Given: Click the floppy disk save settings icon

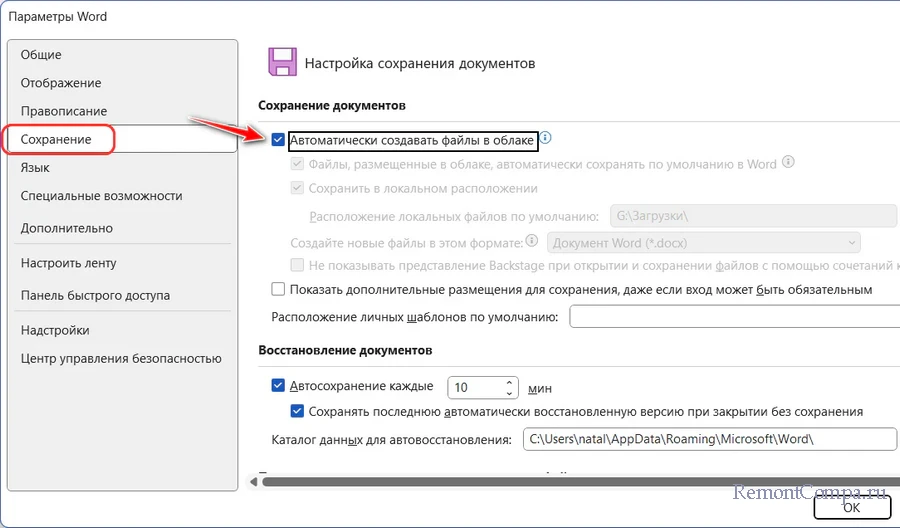Looking at the screenshot, I should click(281, 62).
